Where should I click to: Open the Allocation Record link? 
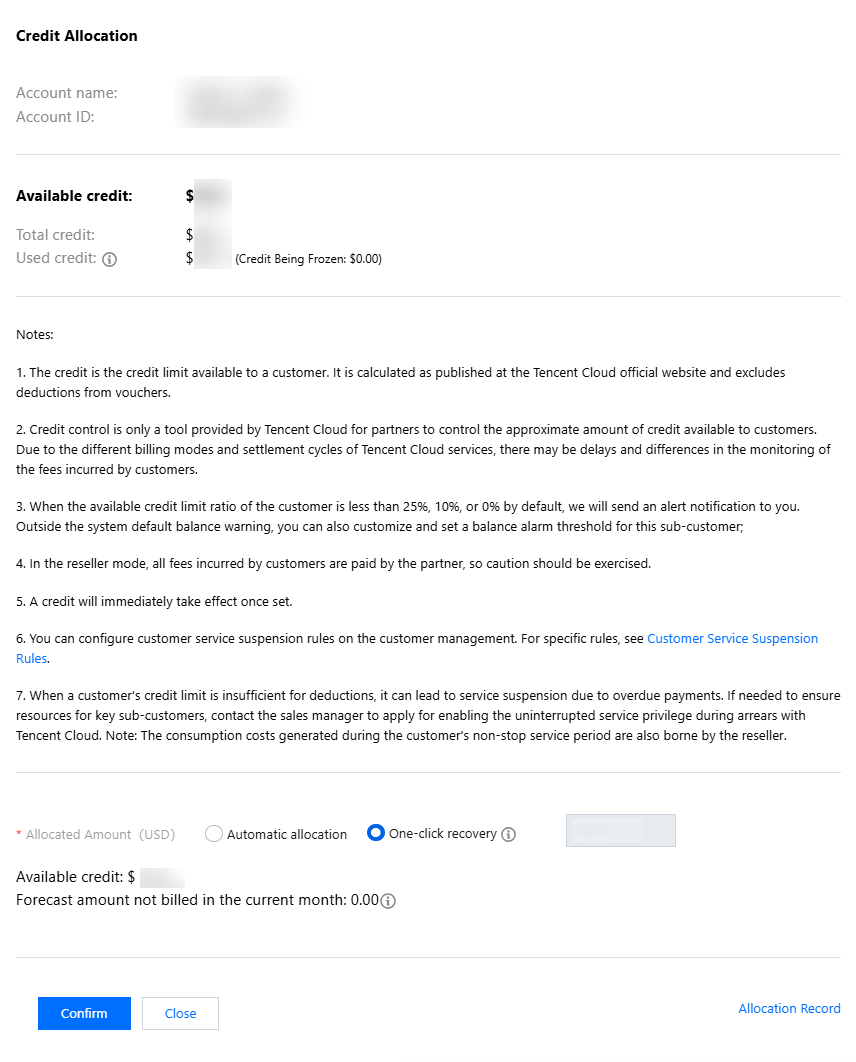pyautogui.click(x=789, y=1008)
